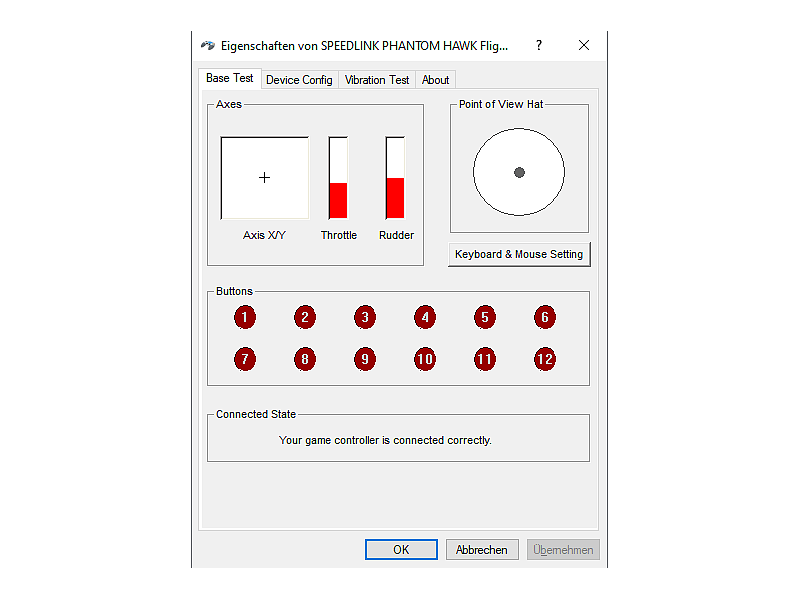Open Keyboard & Mouse Setting
Image resolution: width=800 pixels, height=600 pixels.
coord(519,254)
